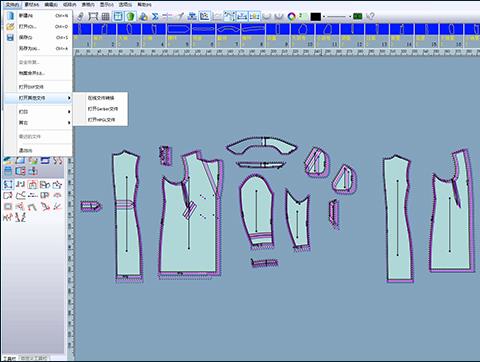Image resolution: width=480 pixels, height=362 pixels.
Task: Open the color wheel palette icon
Action: (292, 16)
